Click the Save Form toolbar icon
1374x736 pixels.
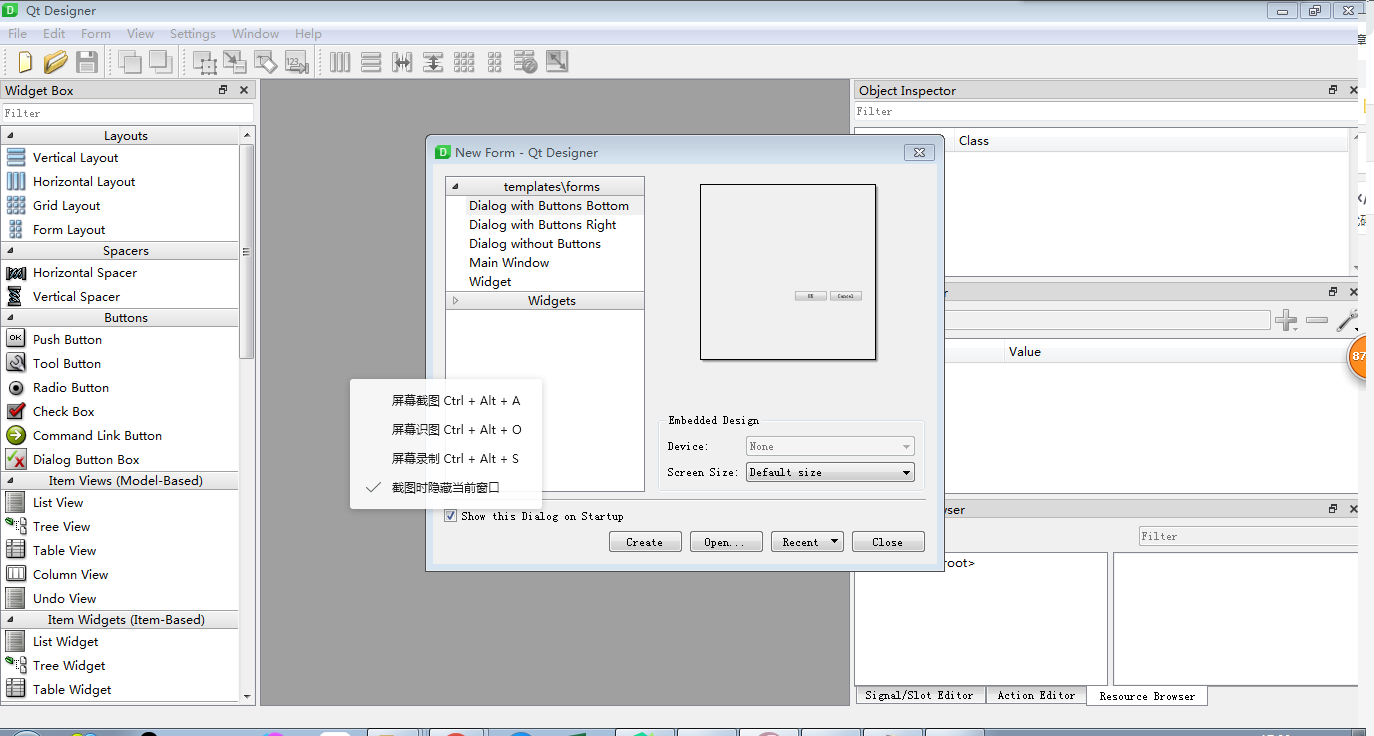point(87,62)
